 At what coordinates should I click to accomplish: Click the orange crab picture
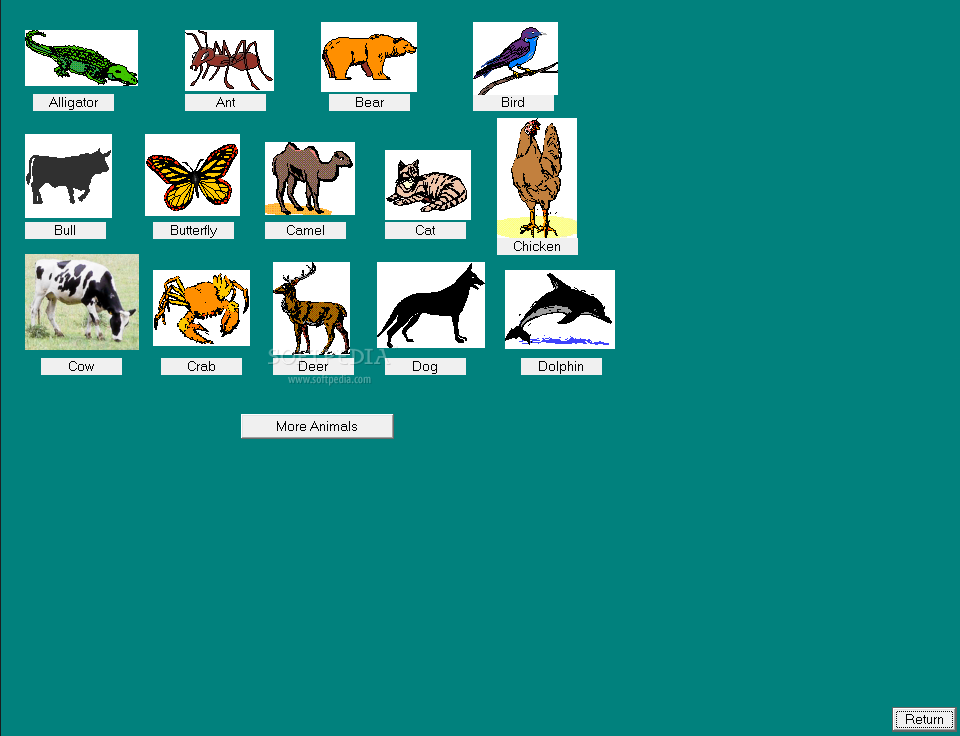click(201, 308)
